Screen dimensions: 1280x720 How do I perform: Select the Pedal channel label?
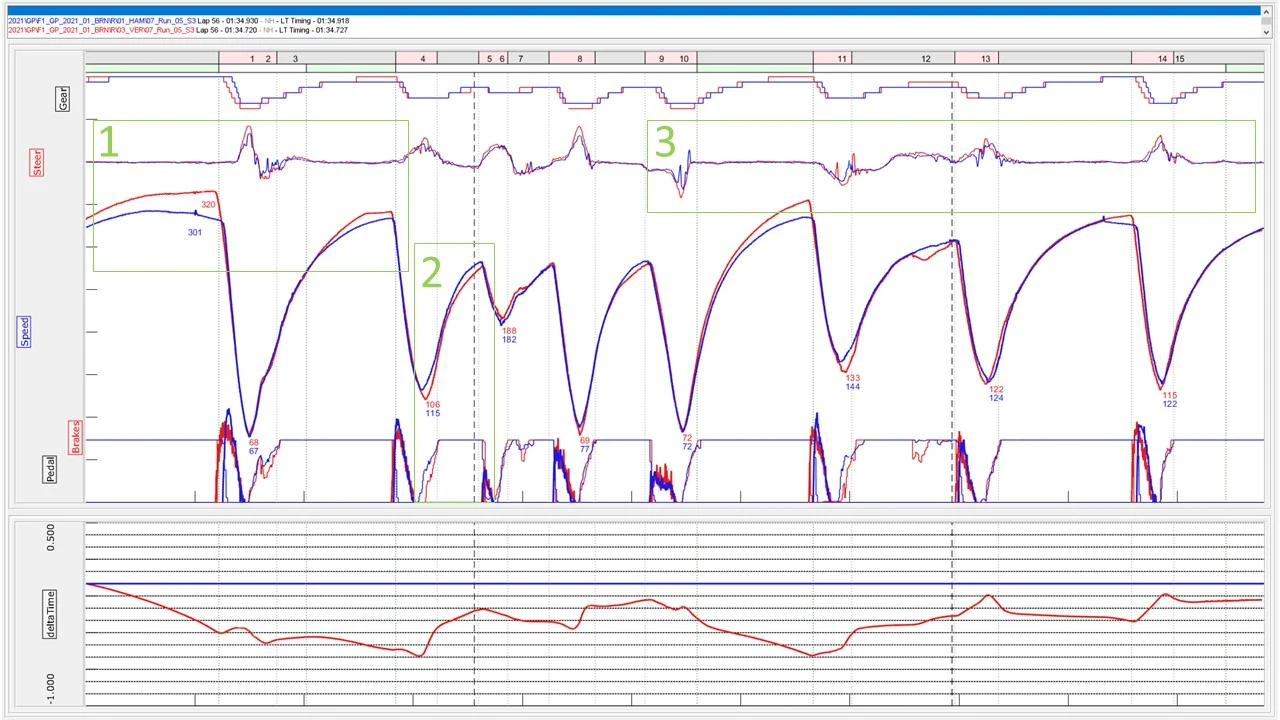52,469
